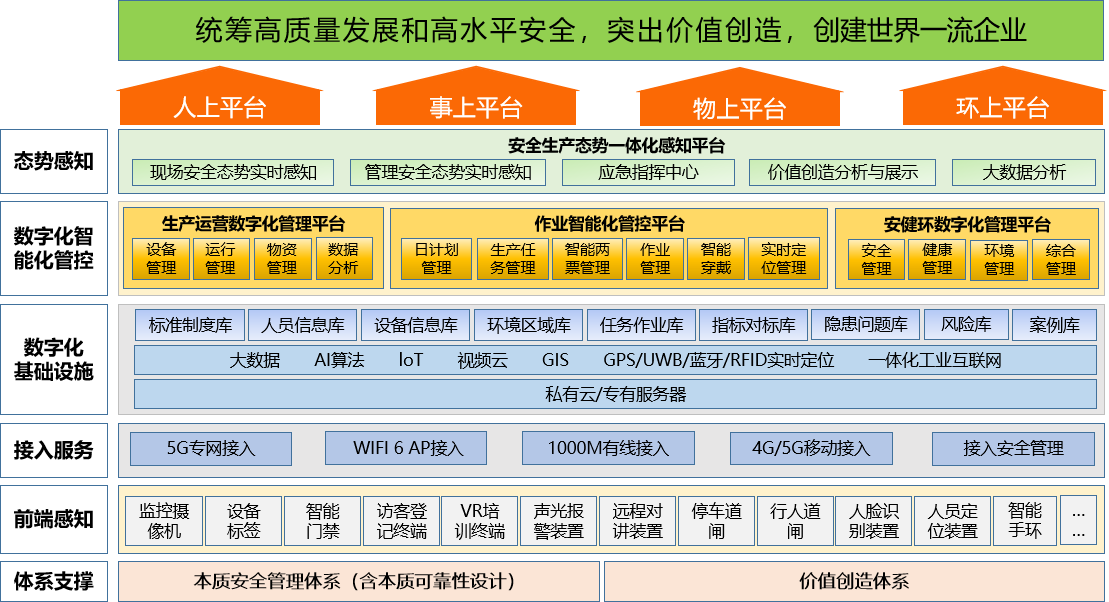Open the 标准制度库 box

[x=190, y=325]
